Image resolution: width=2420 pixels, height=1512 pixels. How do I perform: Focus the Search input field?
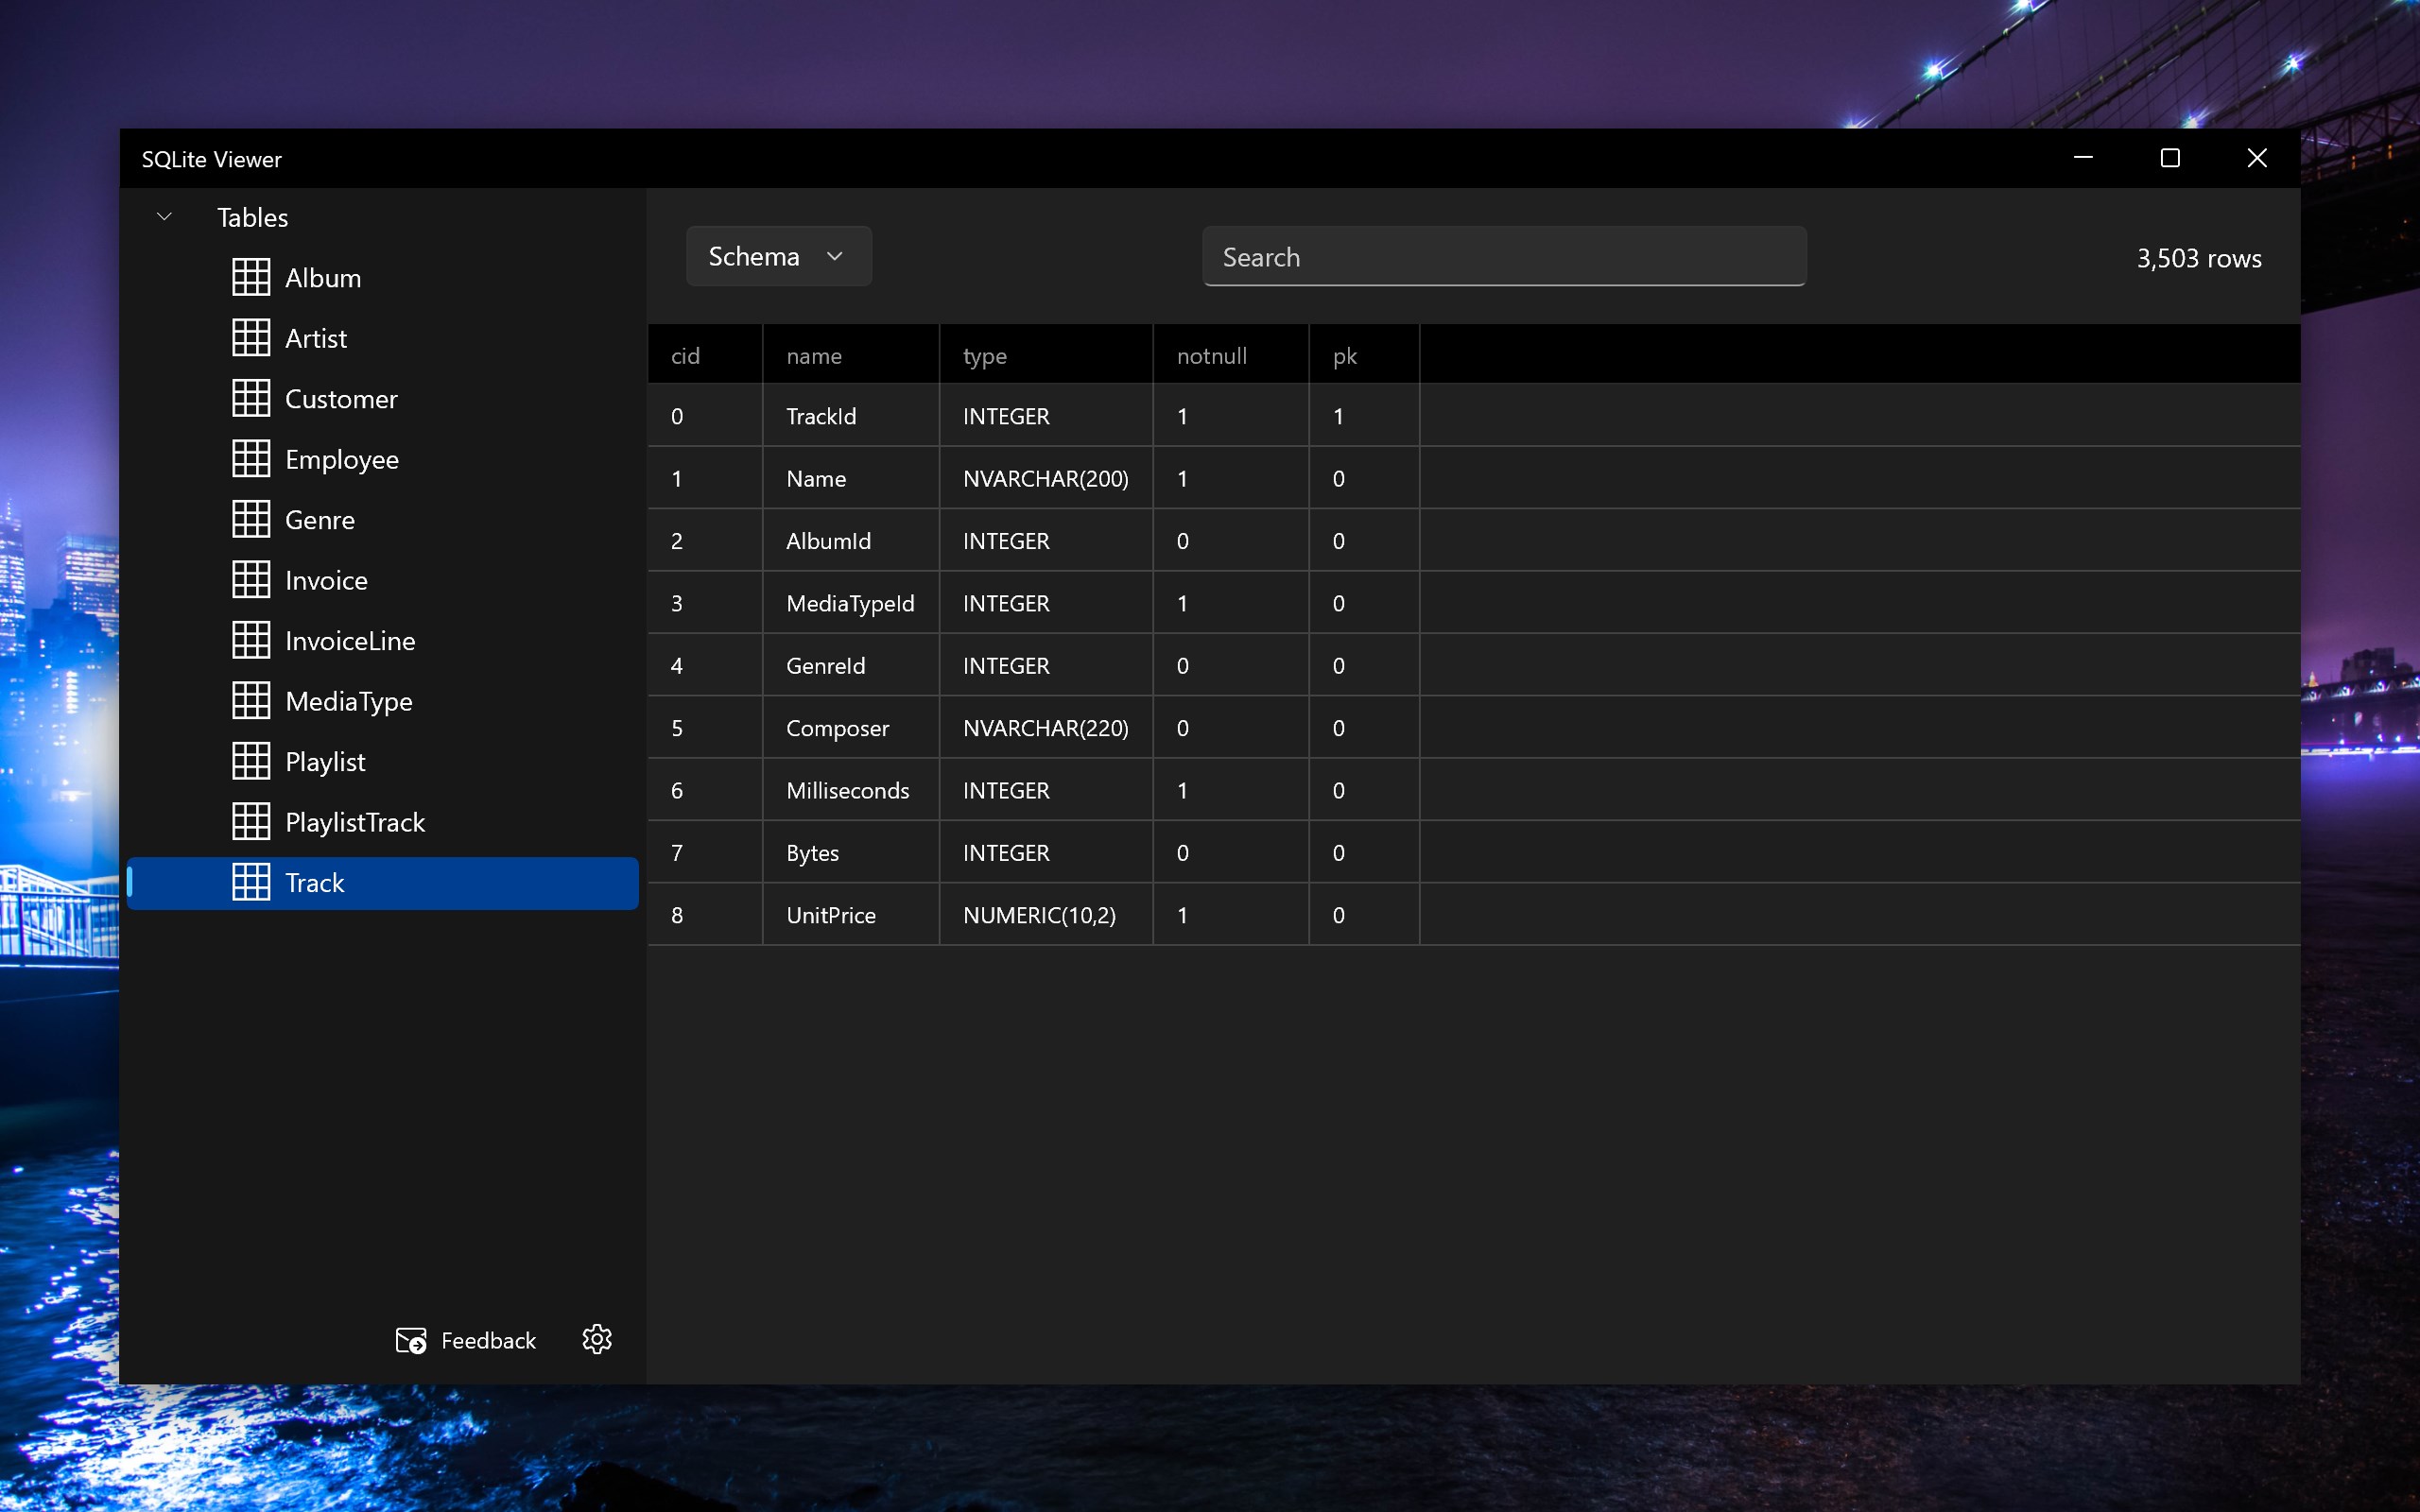click(x=1504, y=256)
